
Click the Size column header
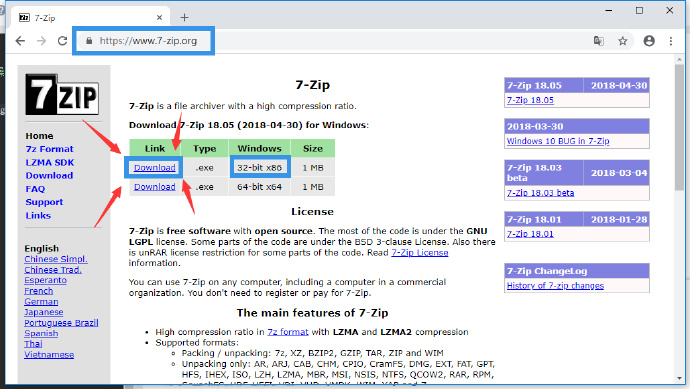pyautogui.click(x=313, y=148)
